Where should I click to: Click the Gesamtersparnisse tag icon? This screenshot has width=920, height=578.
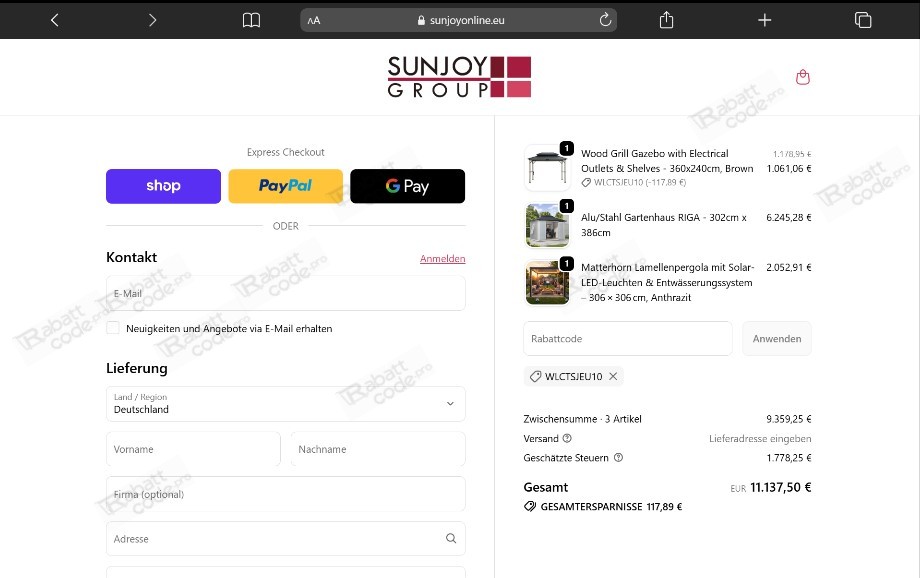[x=530, y=506]
